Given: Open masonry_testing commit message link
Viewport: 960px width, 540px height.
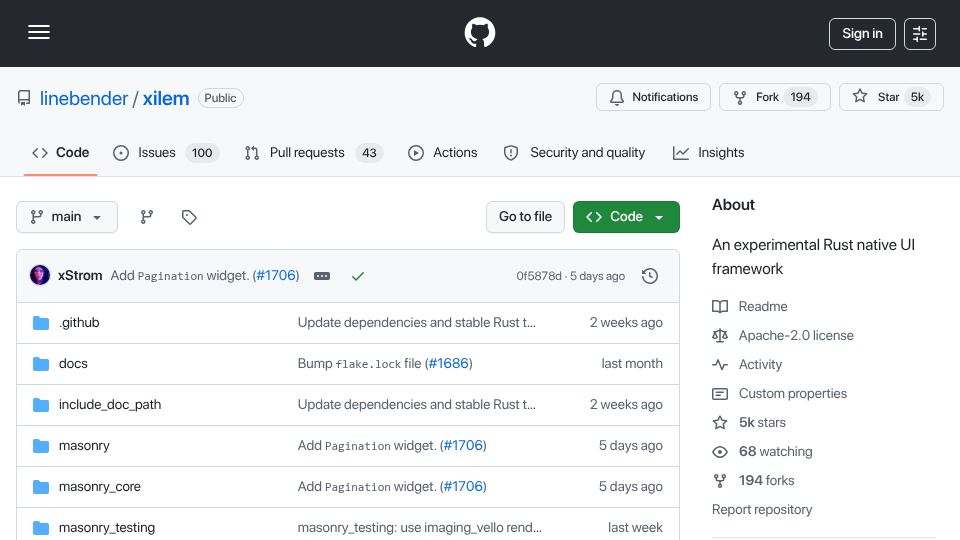Looking at the screenshot, I should coord(419,528).
